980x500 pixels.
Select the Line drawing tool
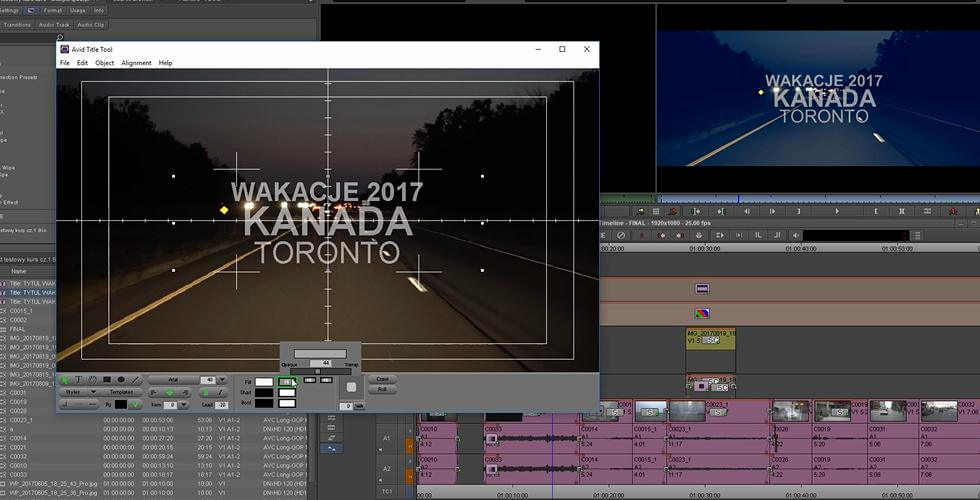pos(136,379)
